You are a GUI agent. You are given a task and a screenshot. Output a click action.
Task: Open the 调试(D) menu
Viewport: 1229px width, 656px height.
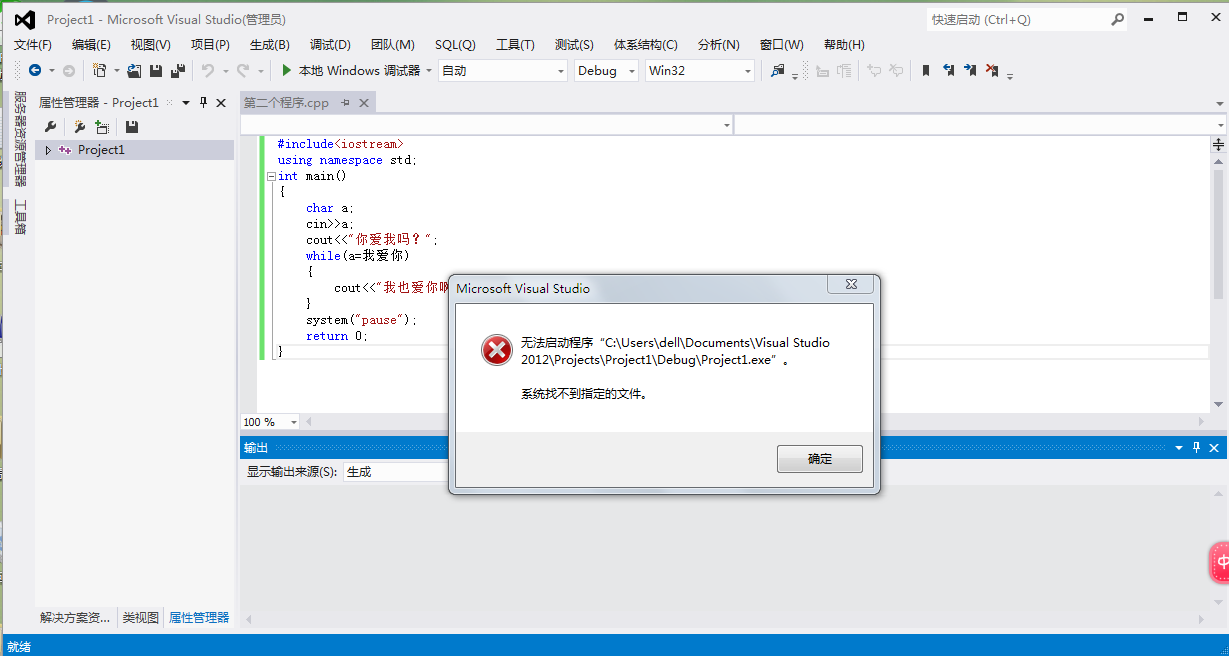click(x=330, y=45)
